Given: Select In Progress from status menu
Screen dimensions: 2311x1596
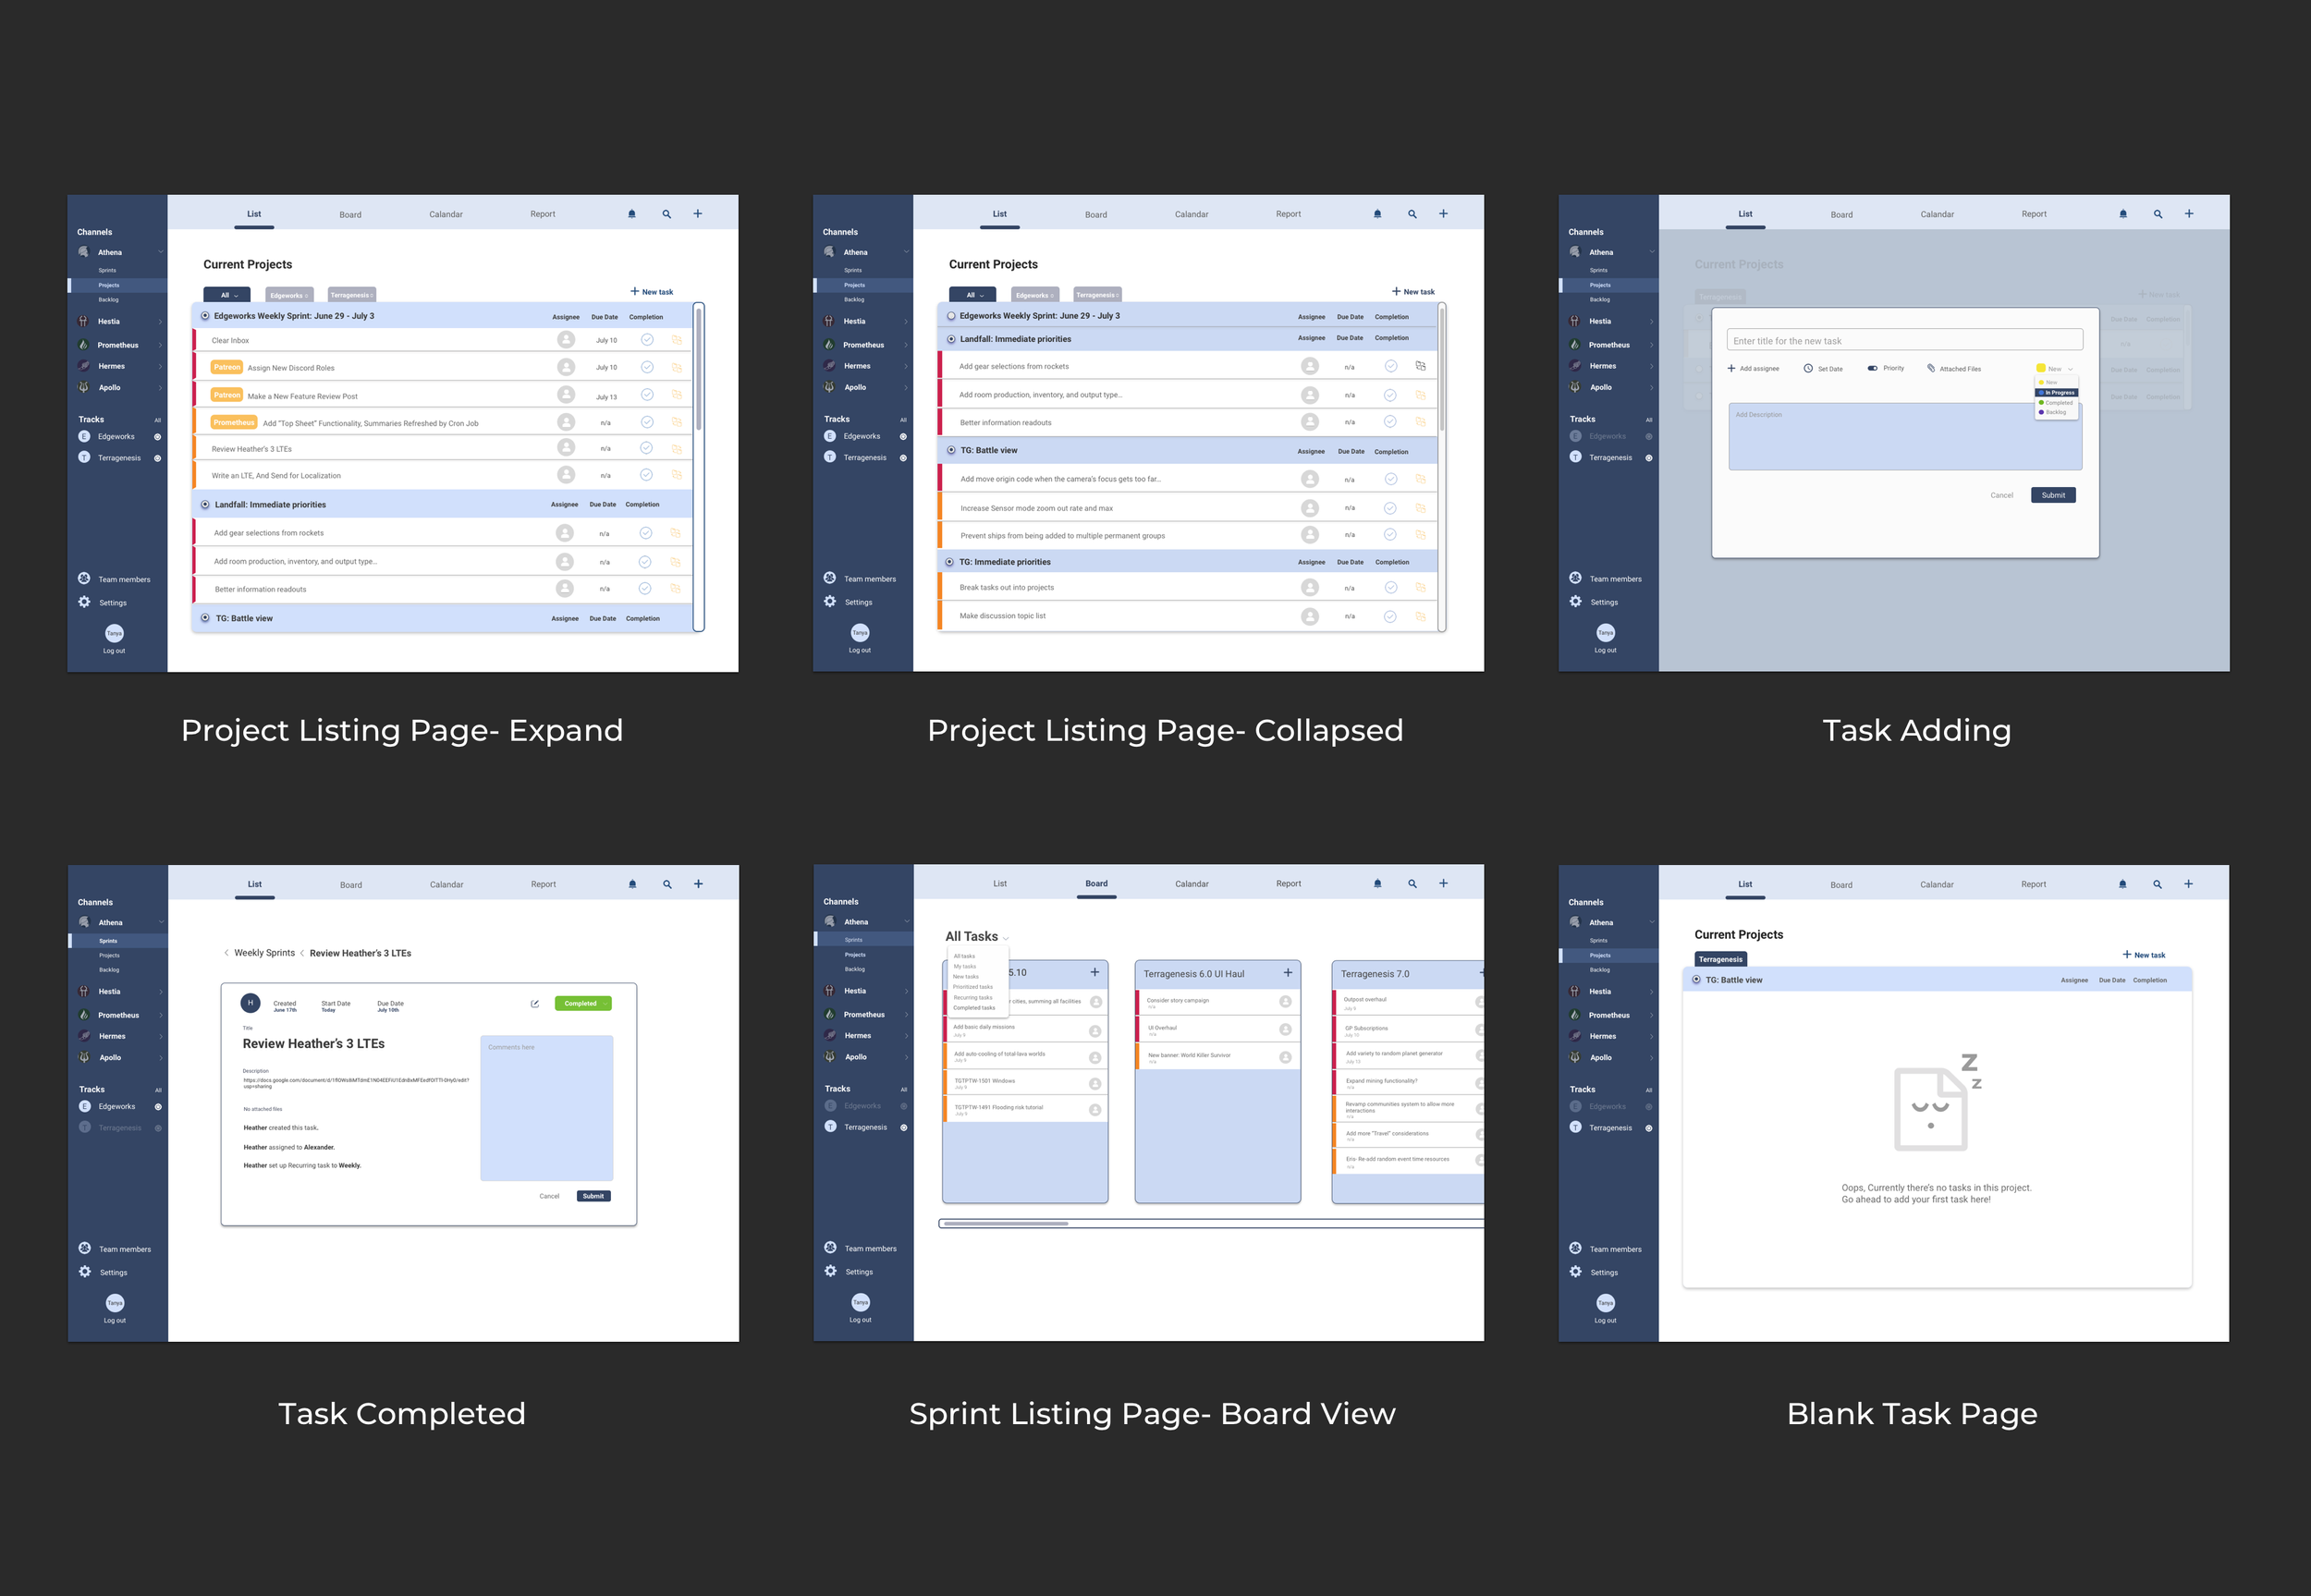Looking at the screenshot, I should [2058, 392].
